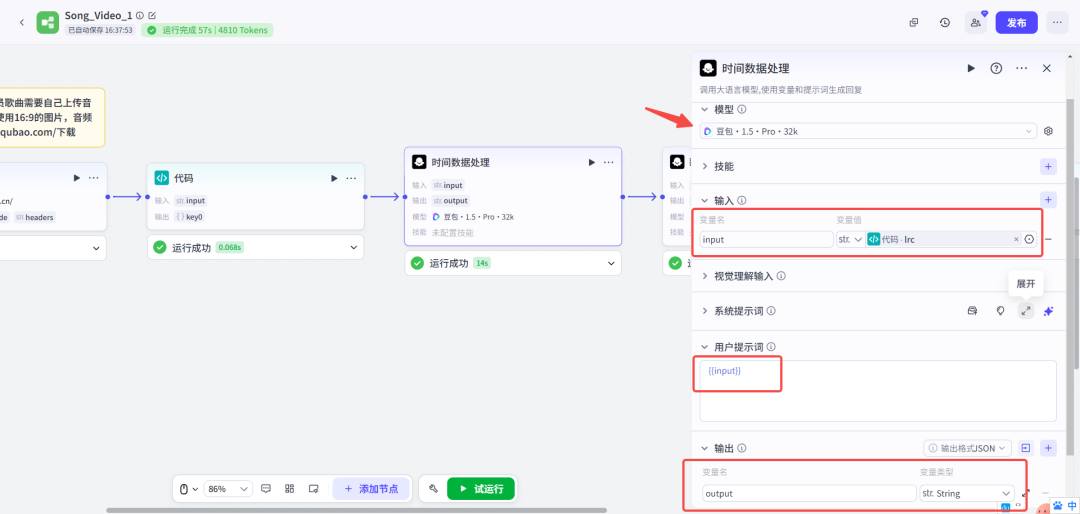Click the 添加节点 button
The height and width of the screenshot is (514, 1080).
tap(371, 489)
